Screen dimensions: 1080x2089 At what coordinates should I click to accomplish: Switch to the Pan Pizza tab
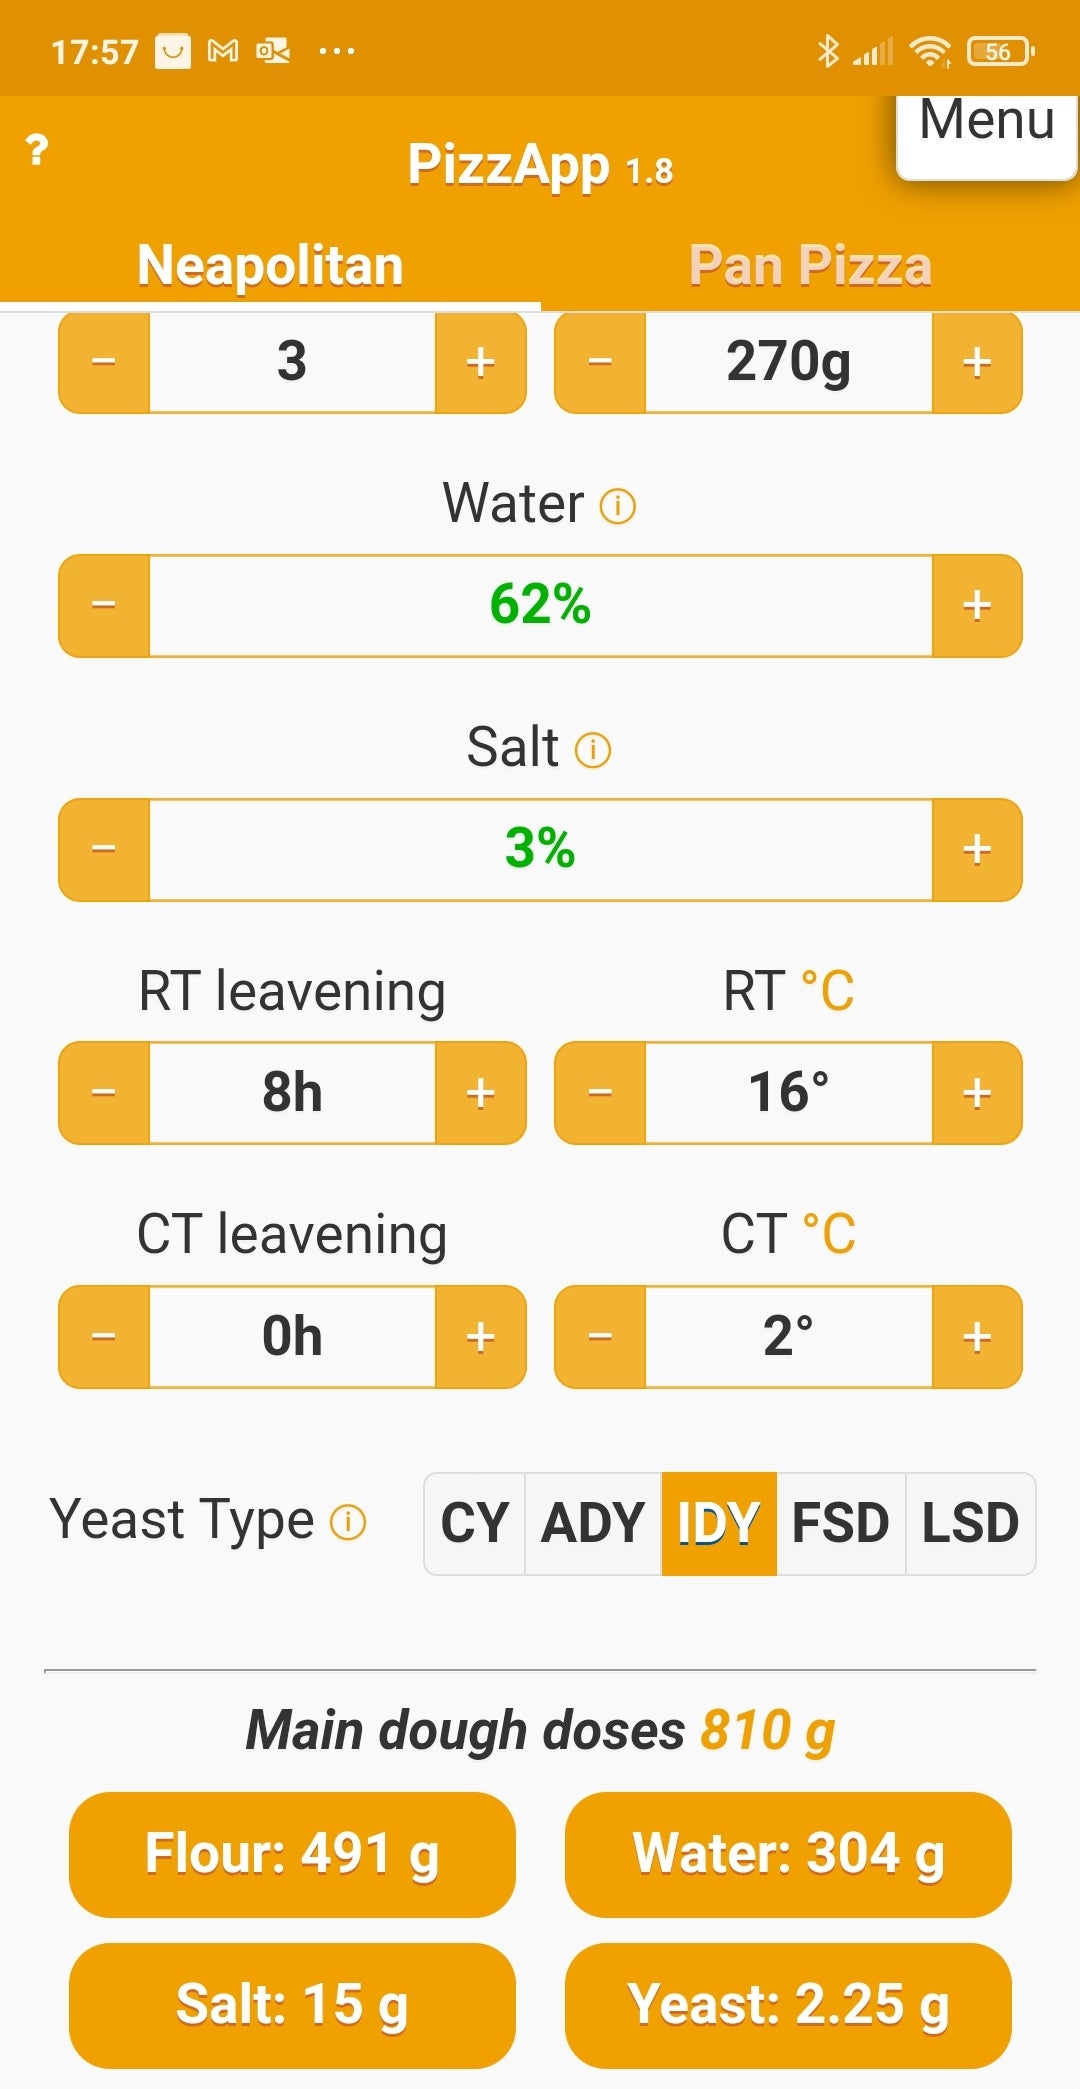tap(810, 266)
